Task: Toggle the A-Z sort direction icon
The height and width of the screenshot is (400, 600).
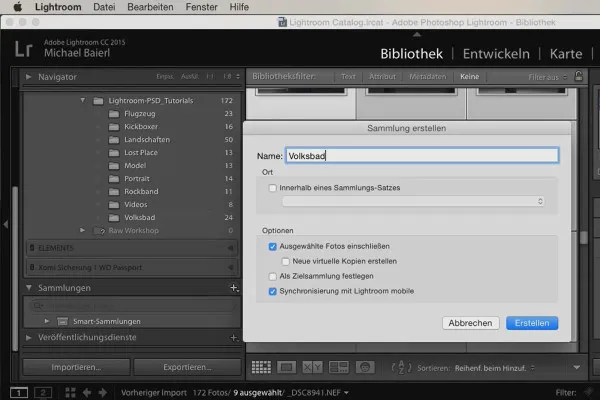Action: (x=401, y=367)
